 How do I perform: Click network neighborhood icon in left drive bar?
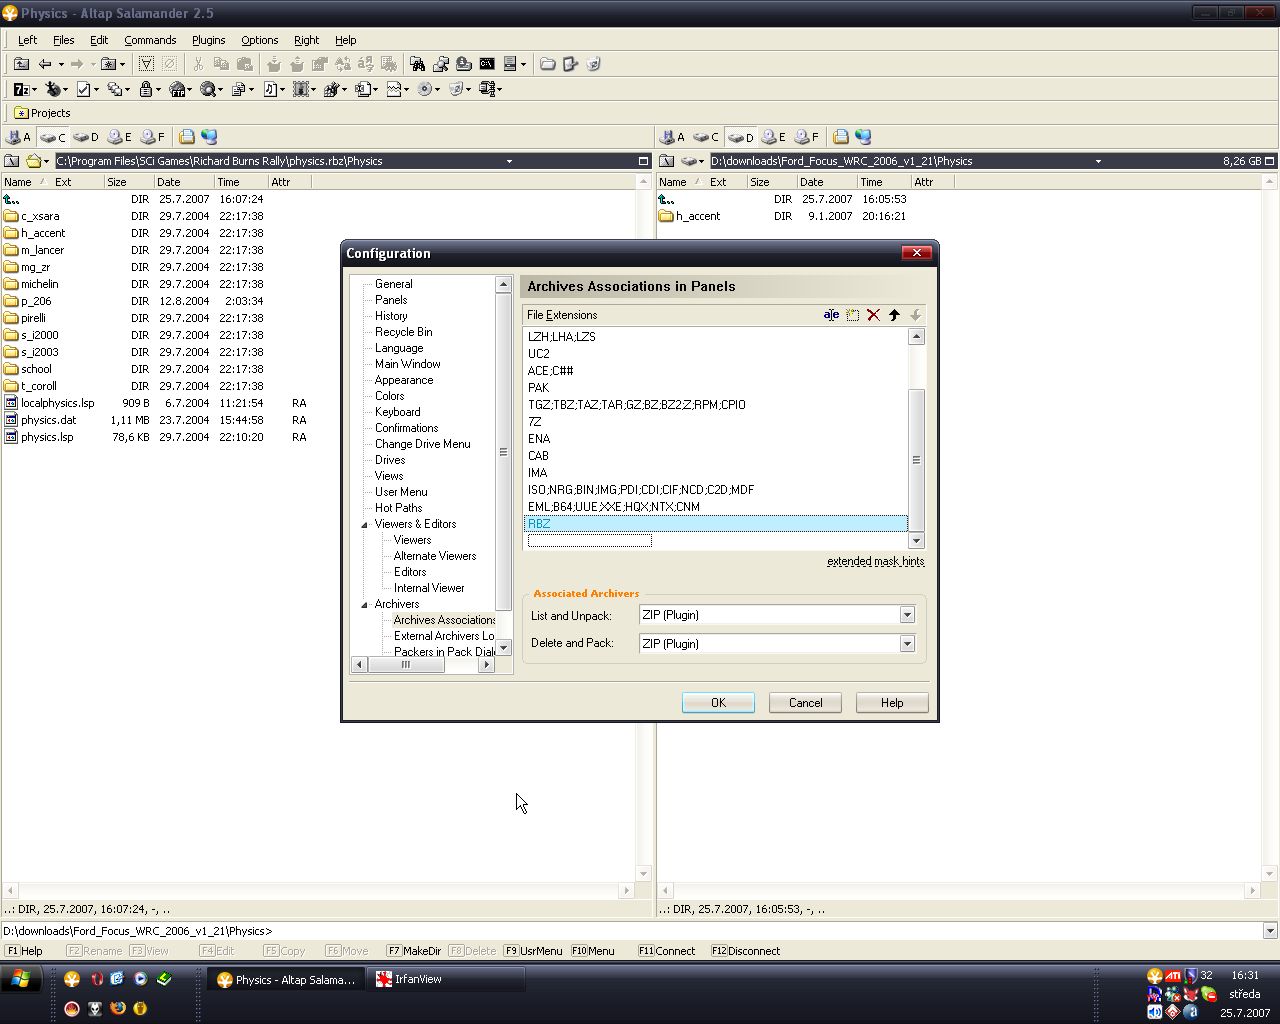pos(209,137)
